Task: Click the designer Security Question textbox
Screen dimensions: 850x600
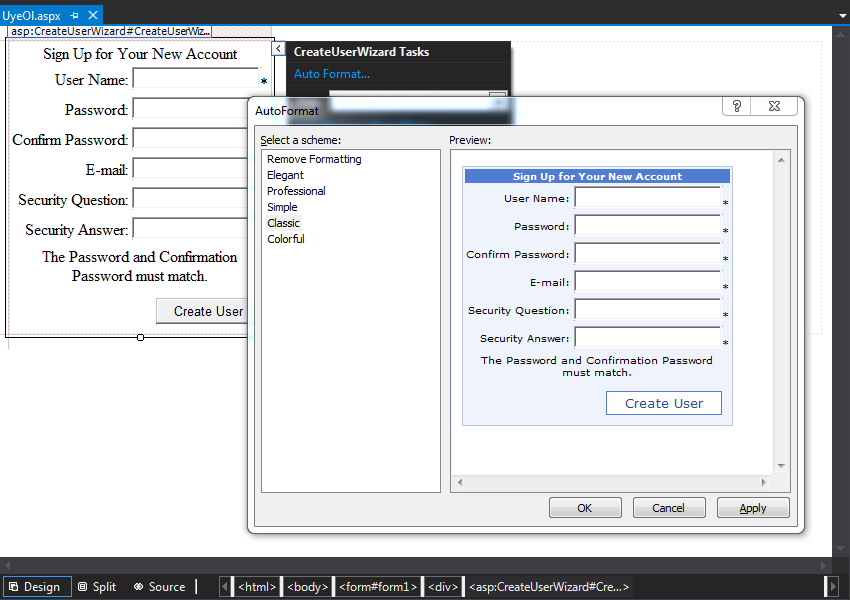Action: [x=190, y=198]
